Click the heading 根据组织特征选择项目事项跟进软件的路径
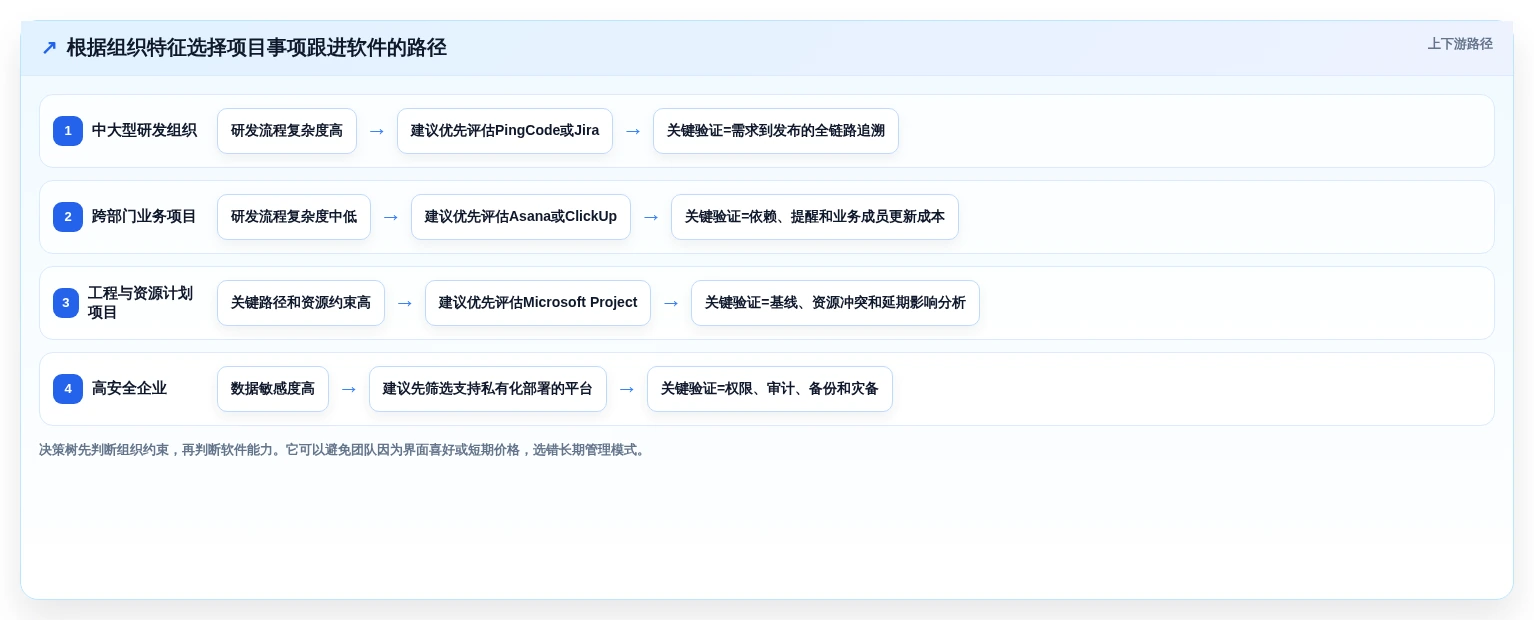The width and height of the screenshot is (1534, 620). click(256, 48)
